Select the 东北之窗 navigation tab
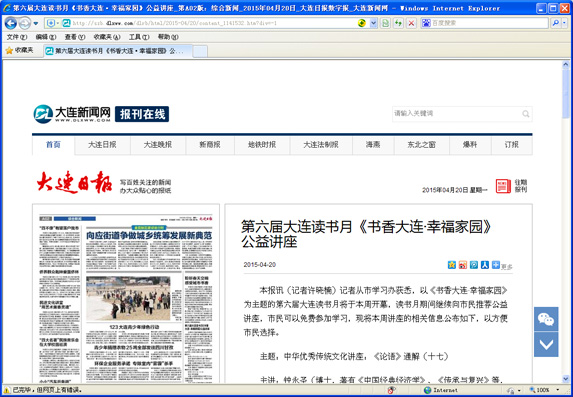573x397 pixels. (422, 145)
